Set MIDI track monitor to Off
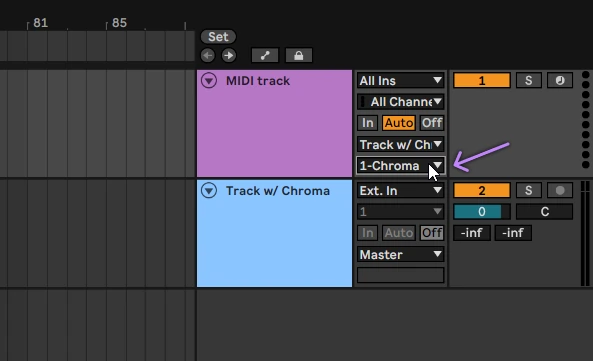This screenshot has width=593, height=361. 432,123
